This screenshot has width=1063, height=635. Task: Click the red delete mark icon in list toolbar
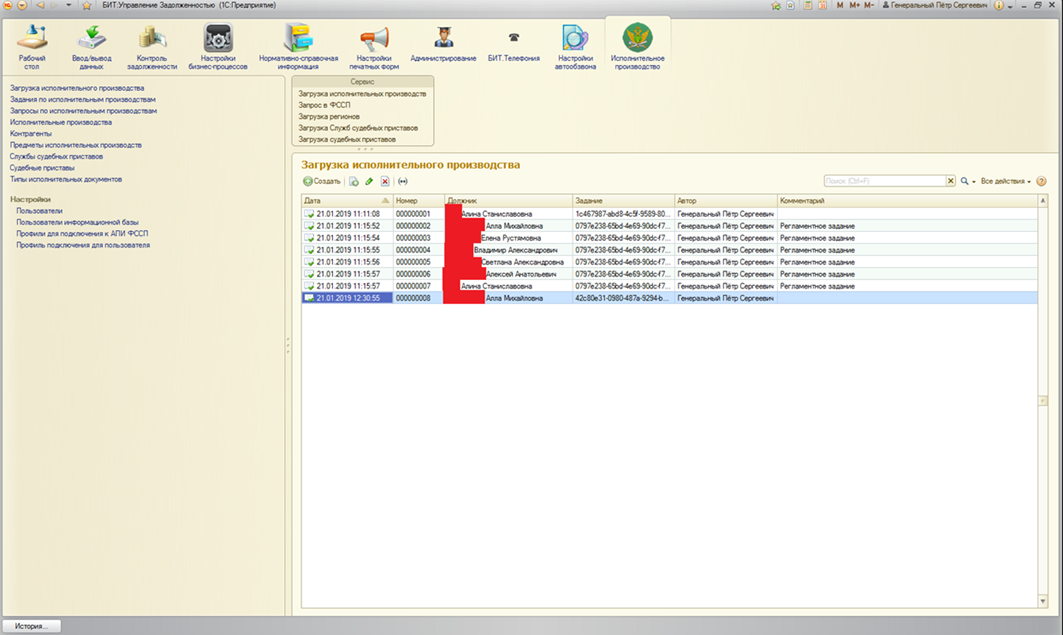coord(385,182)
